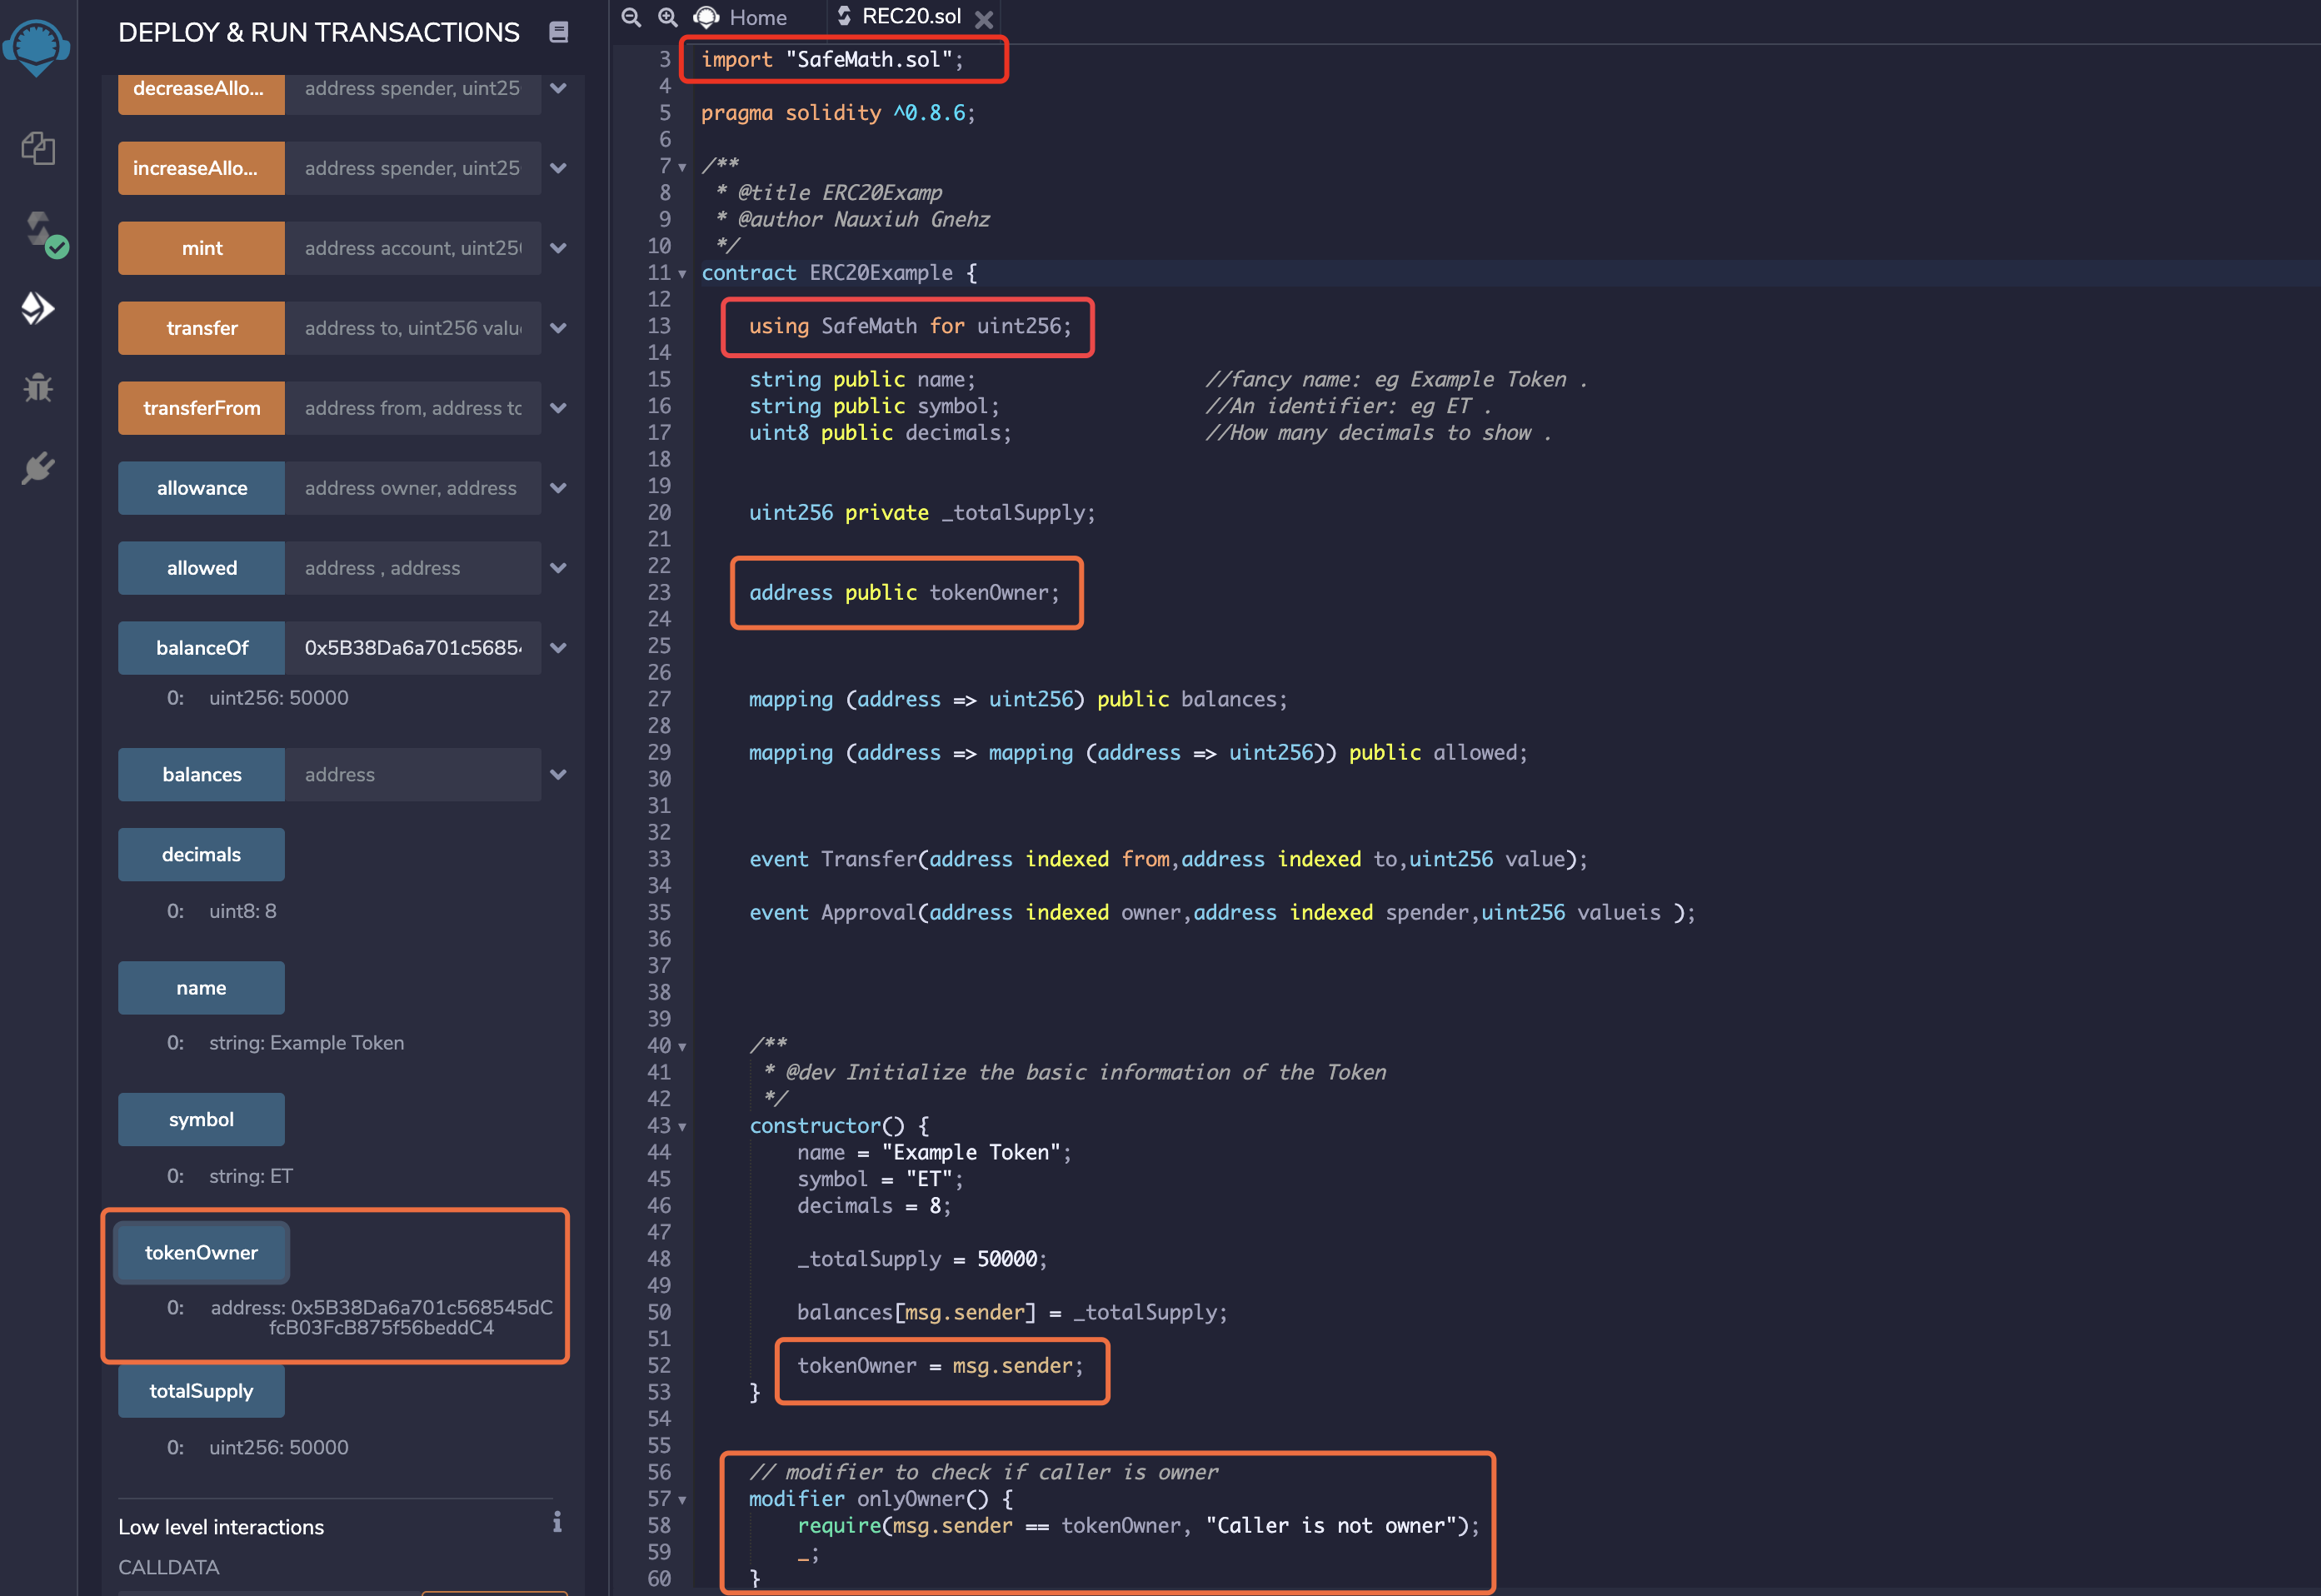The image size is (2321, 1596).
Task: Open the File Explorer sidebar icon
Action: 38,149
